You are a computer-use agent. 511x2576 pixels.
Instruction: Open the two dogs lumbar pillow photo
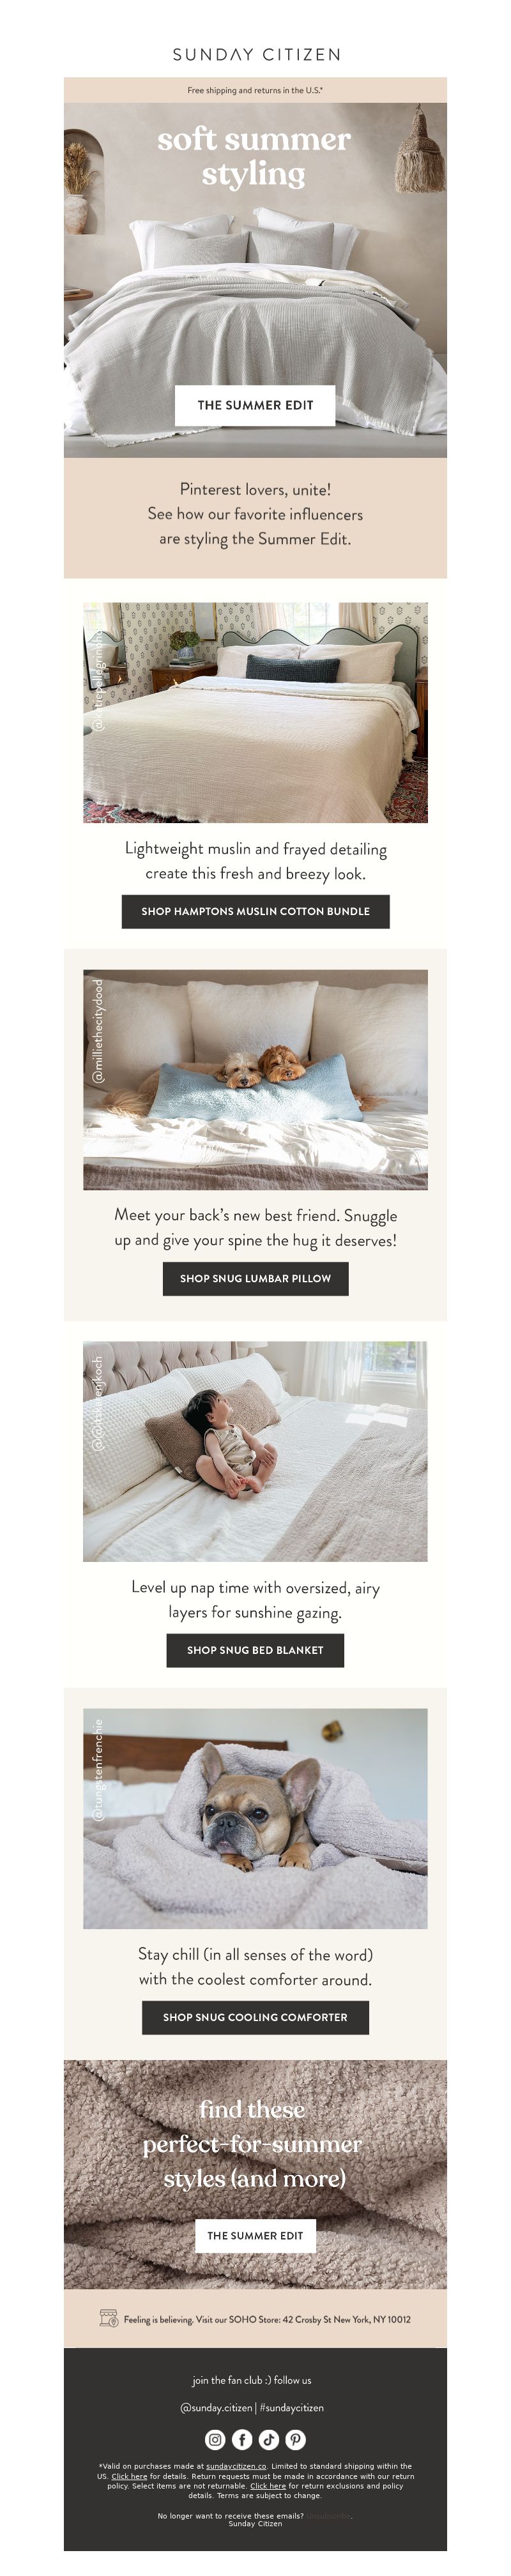coord(255,1079)
